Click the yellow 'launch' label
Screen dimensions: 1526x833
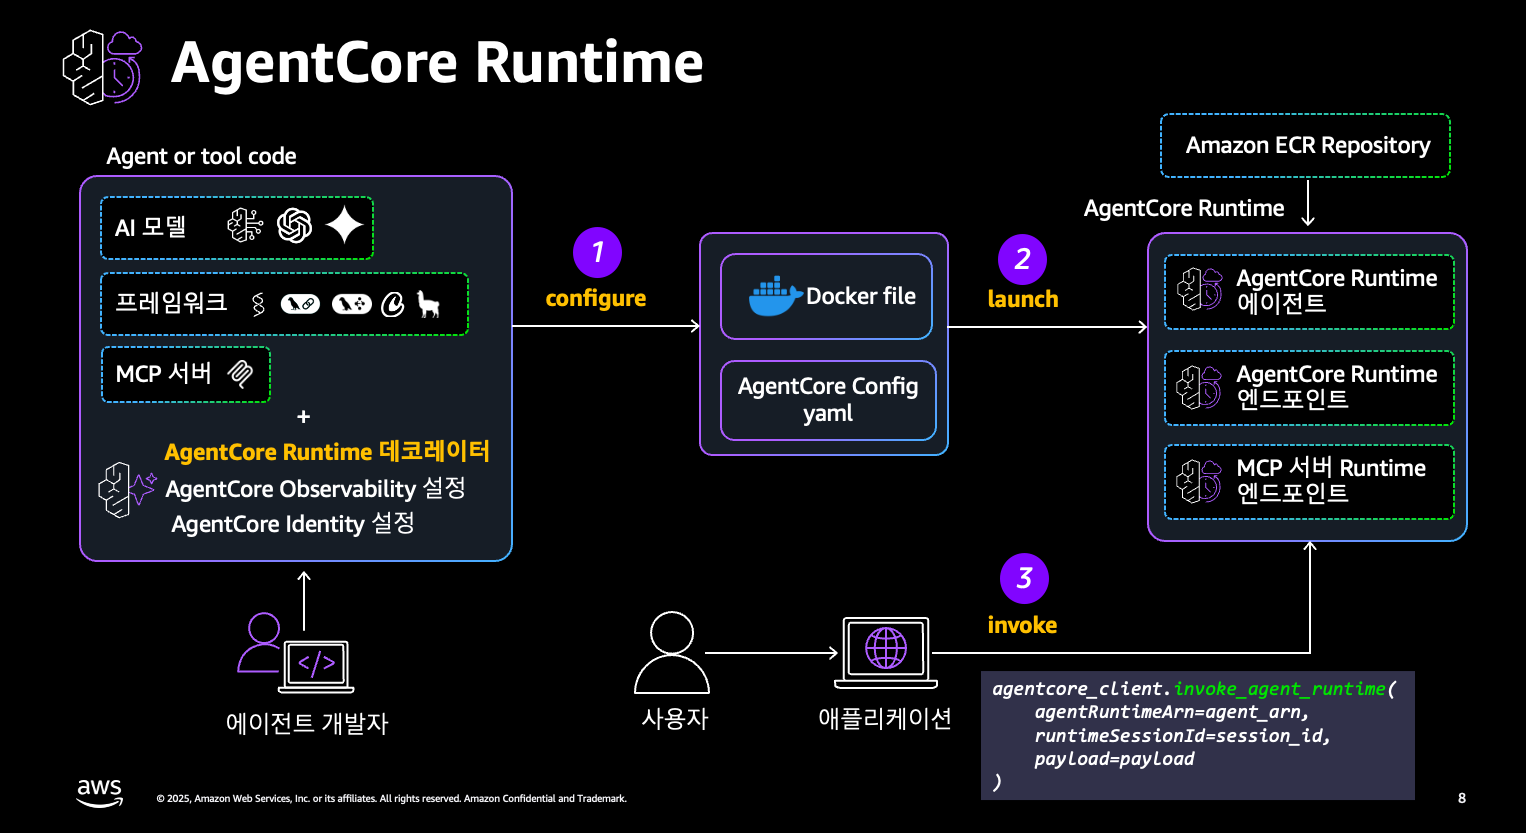click(x=1022, y=299)
